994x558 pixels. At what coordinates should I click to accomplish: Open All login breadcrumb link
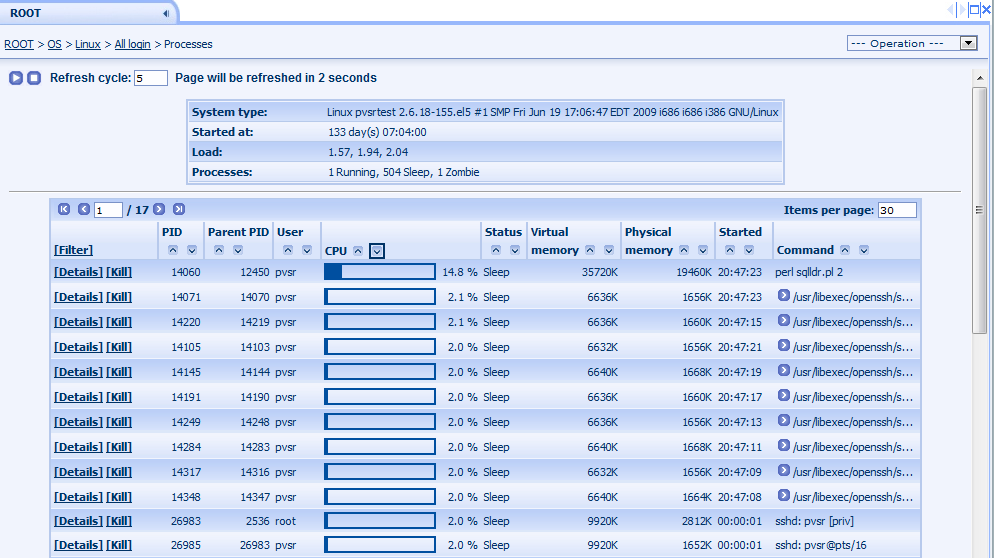click(x=132, y=44)
